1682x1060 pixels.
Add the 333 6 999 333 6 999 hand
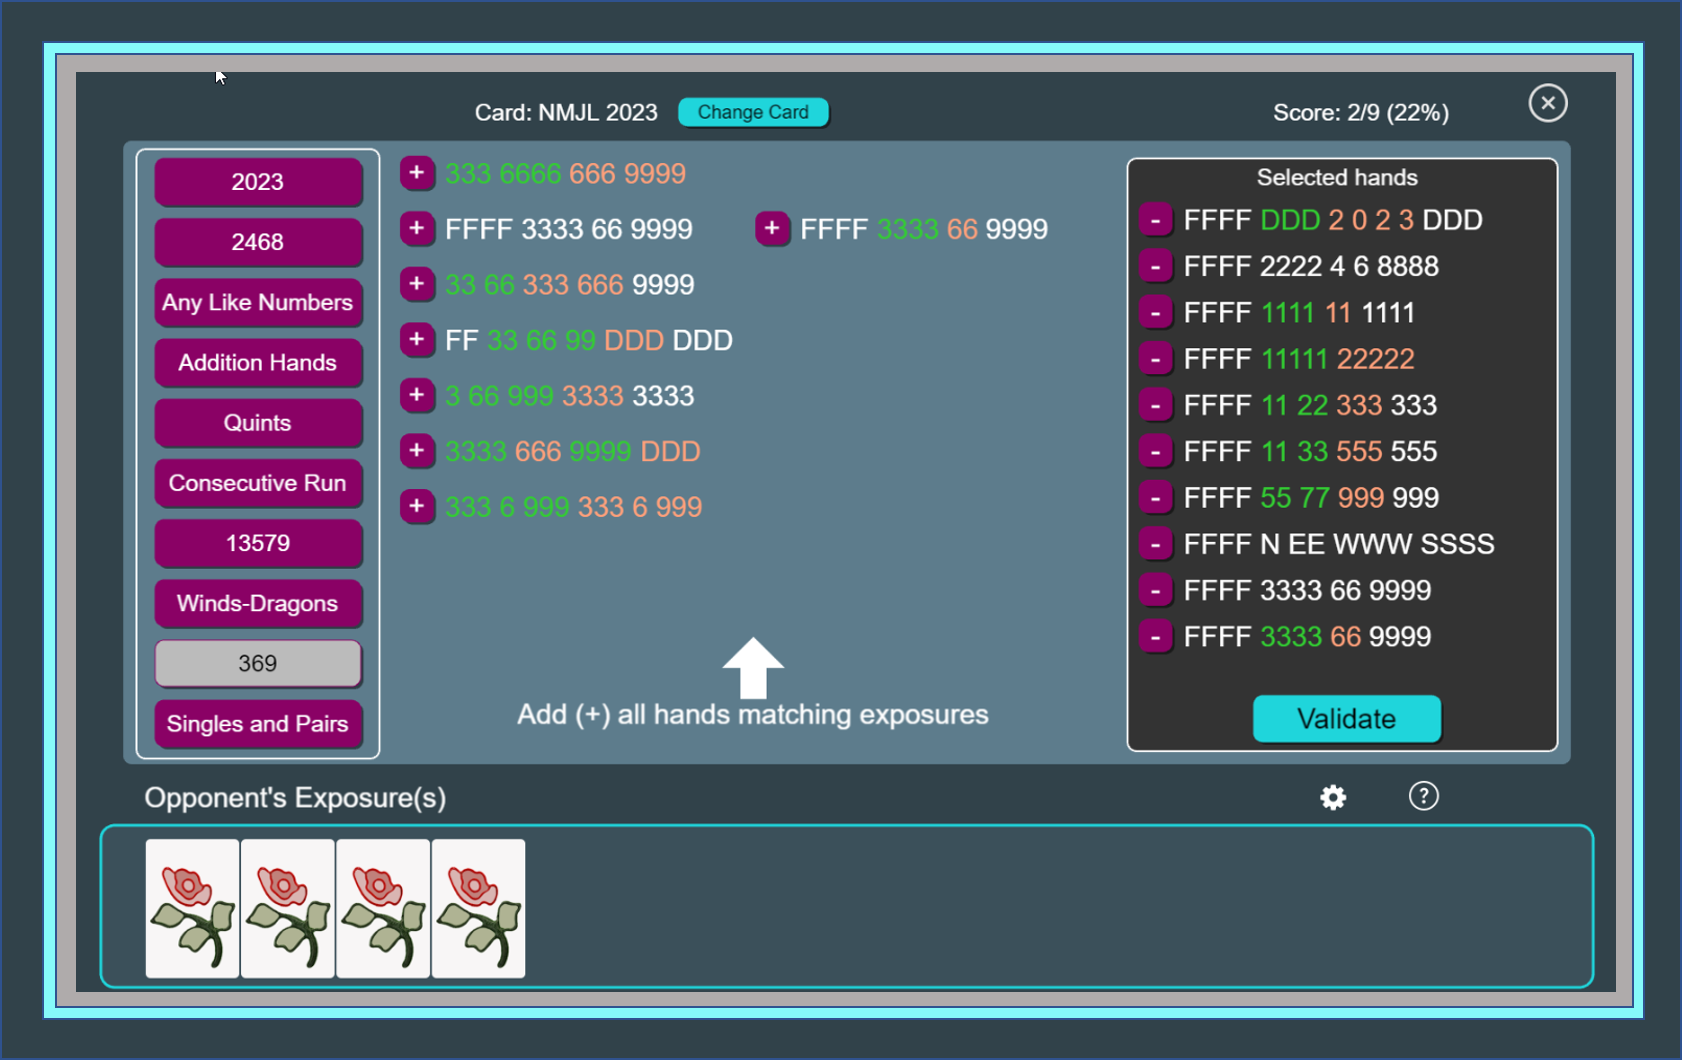(417, 507)
